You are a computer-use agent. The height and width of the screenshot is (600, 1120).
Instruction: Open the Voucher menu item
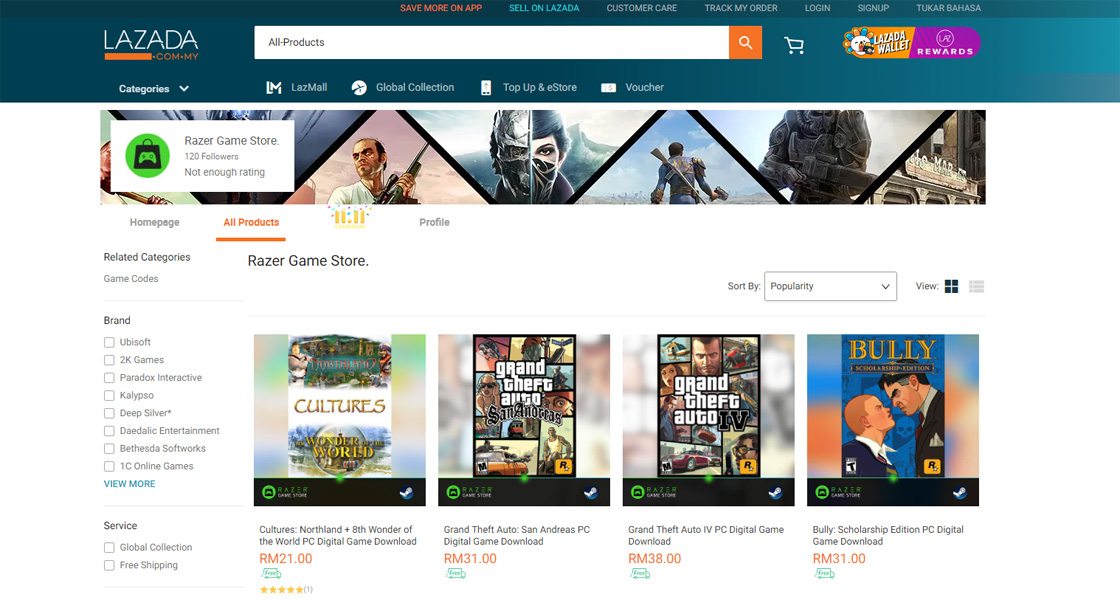[x=644, y=88]
